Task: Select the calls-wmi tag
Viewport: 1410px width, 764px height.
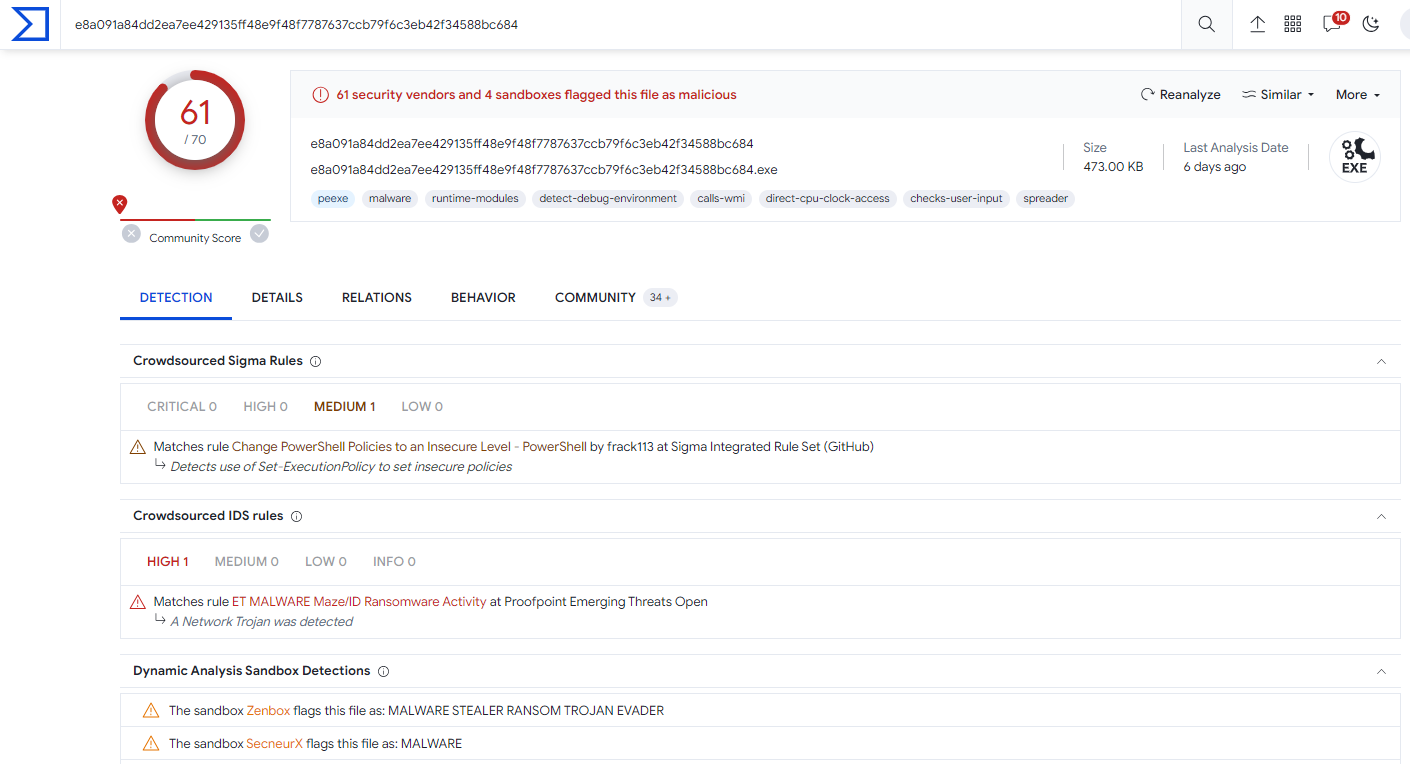Action: [721, 199]
